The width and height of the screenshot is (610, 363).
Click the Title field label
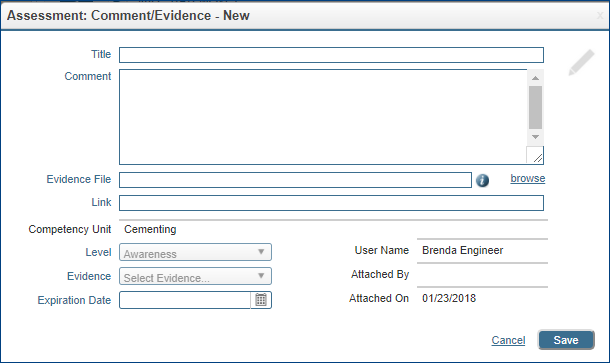point(101,54)
